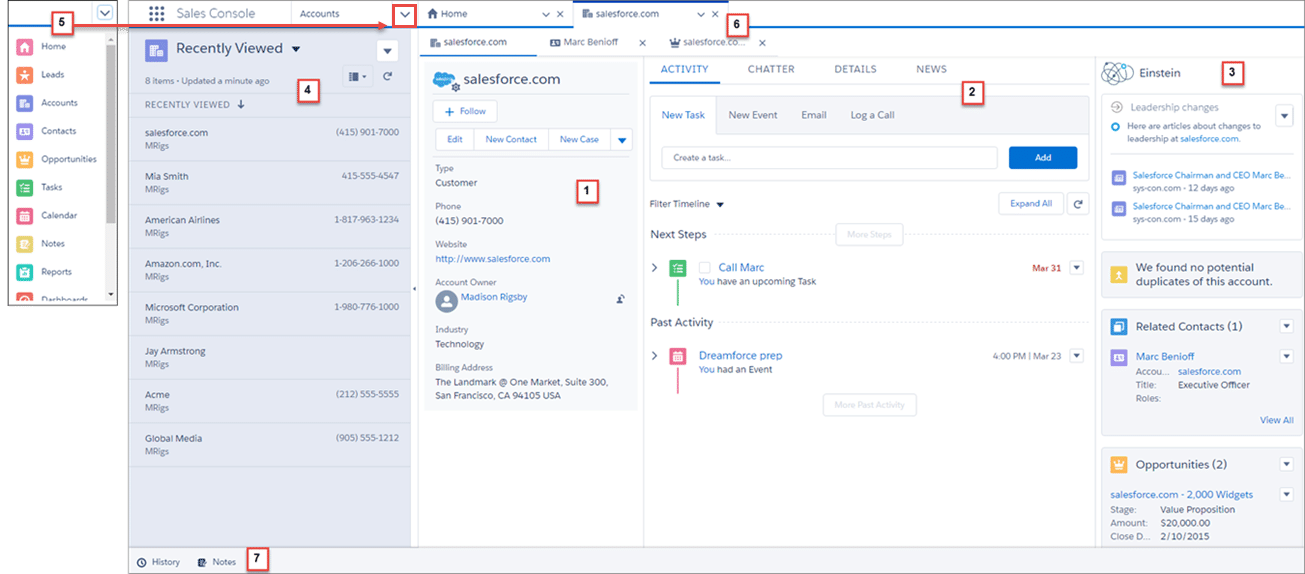
Task: Open History in the utility bar
Action: 159,562
